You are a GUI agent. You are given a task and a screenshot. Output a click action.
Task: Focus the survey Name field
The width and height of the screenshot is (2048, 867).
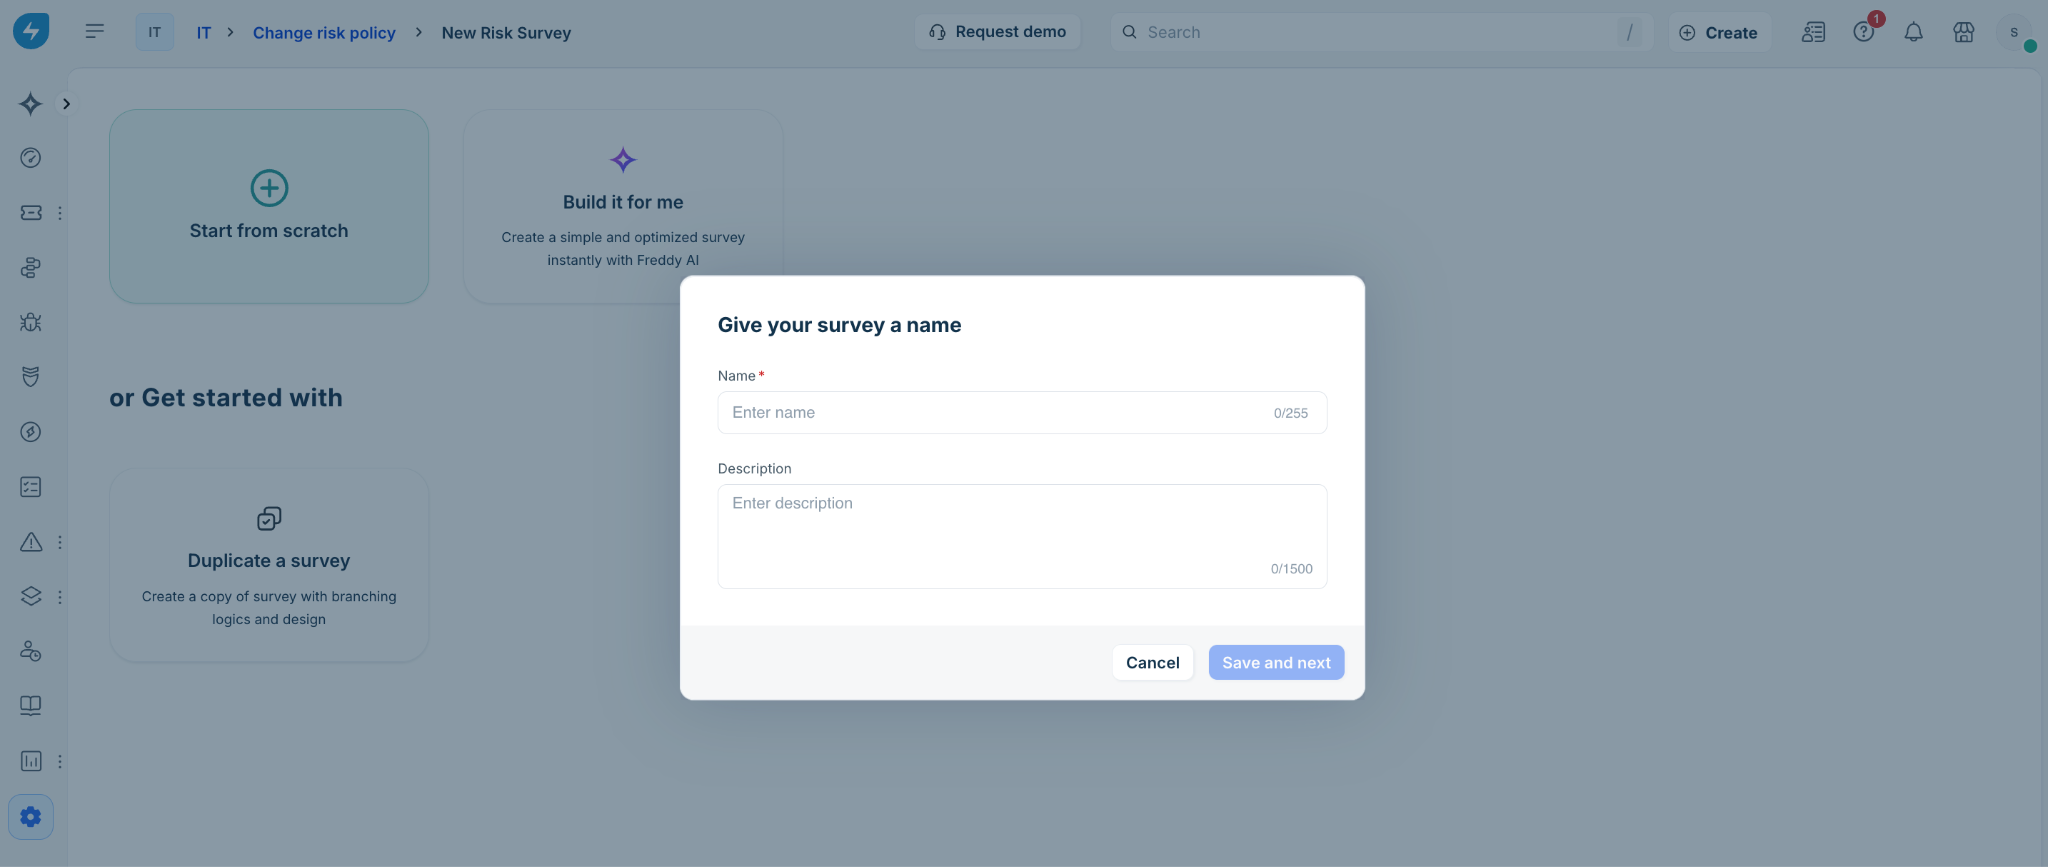[x=1022, y=412]
